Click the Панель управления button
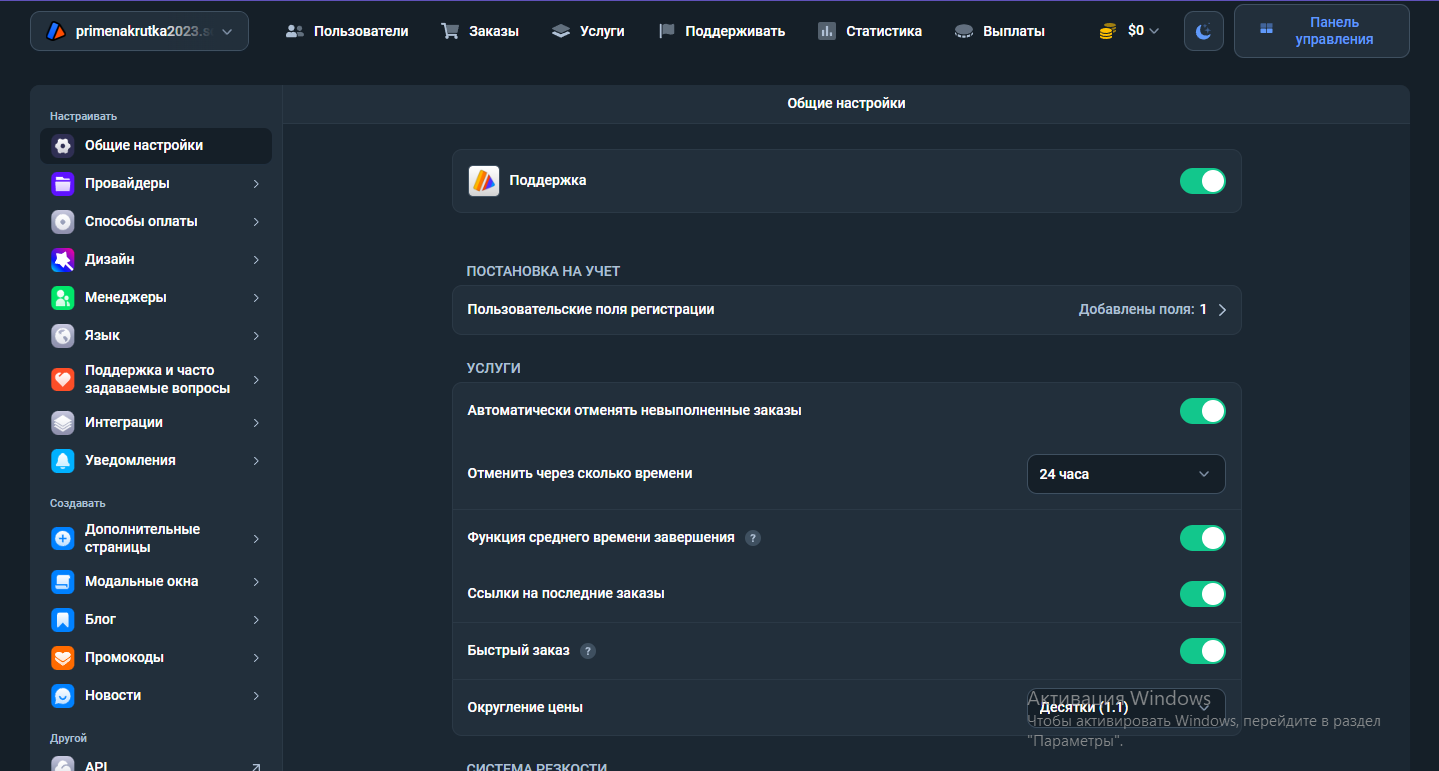This screenshot has height=771, width=1439. (x=1321, y=31)
